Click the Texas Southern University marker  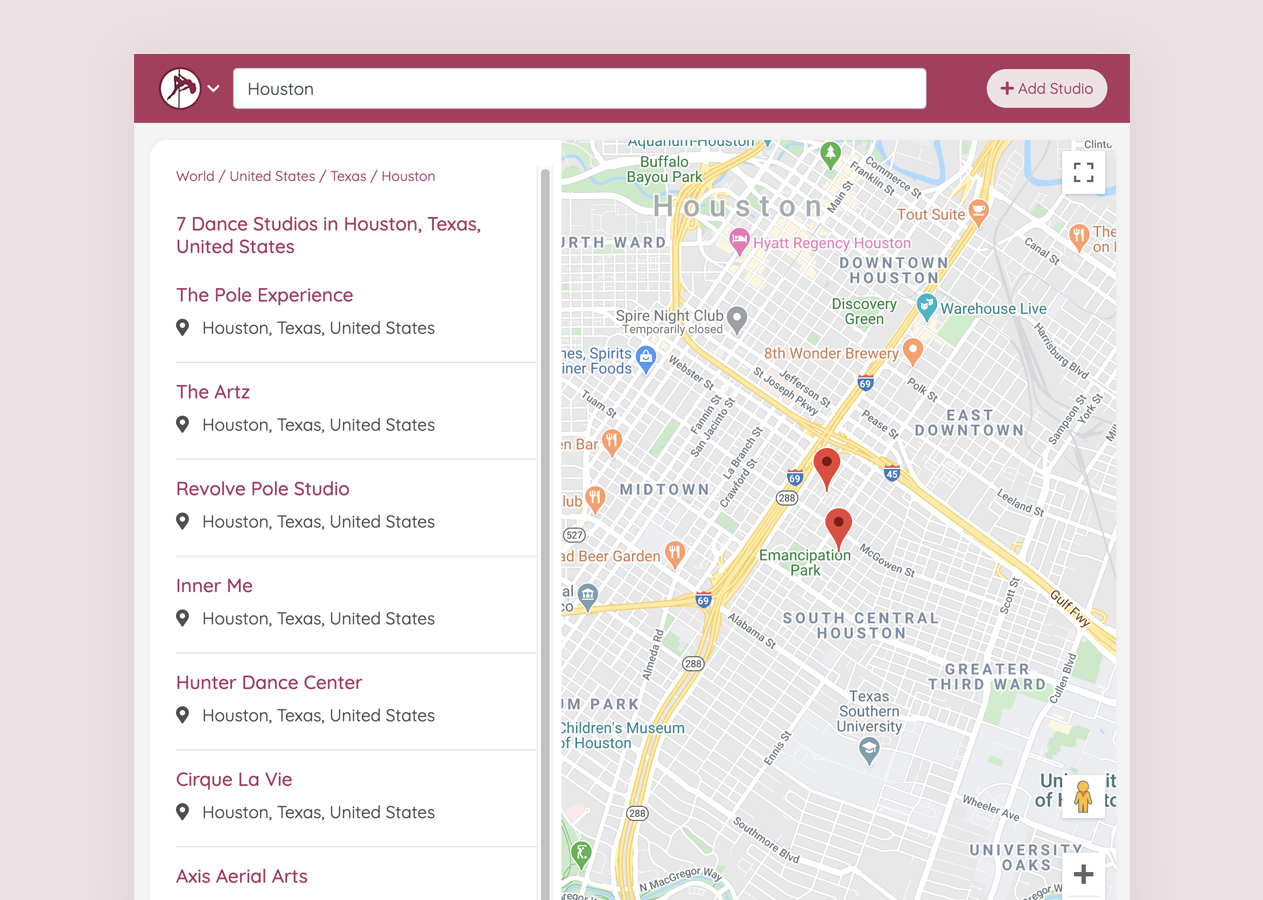tap(869, 751)
